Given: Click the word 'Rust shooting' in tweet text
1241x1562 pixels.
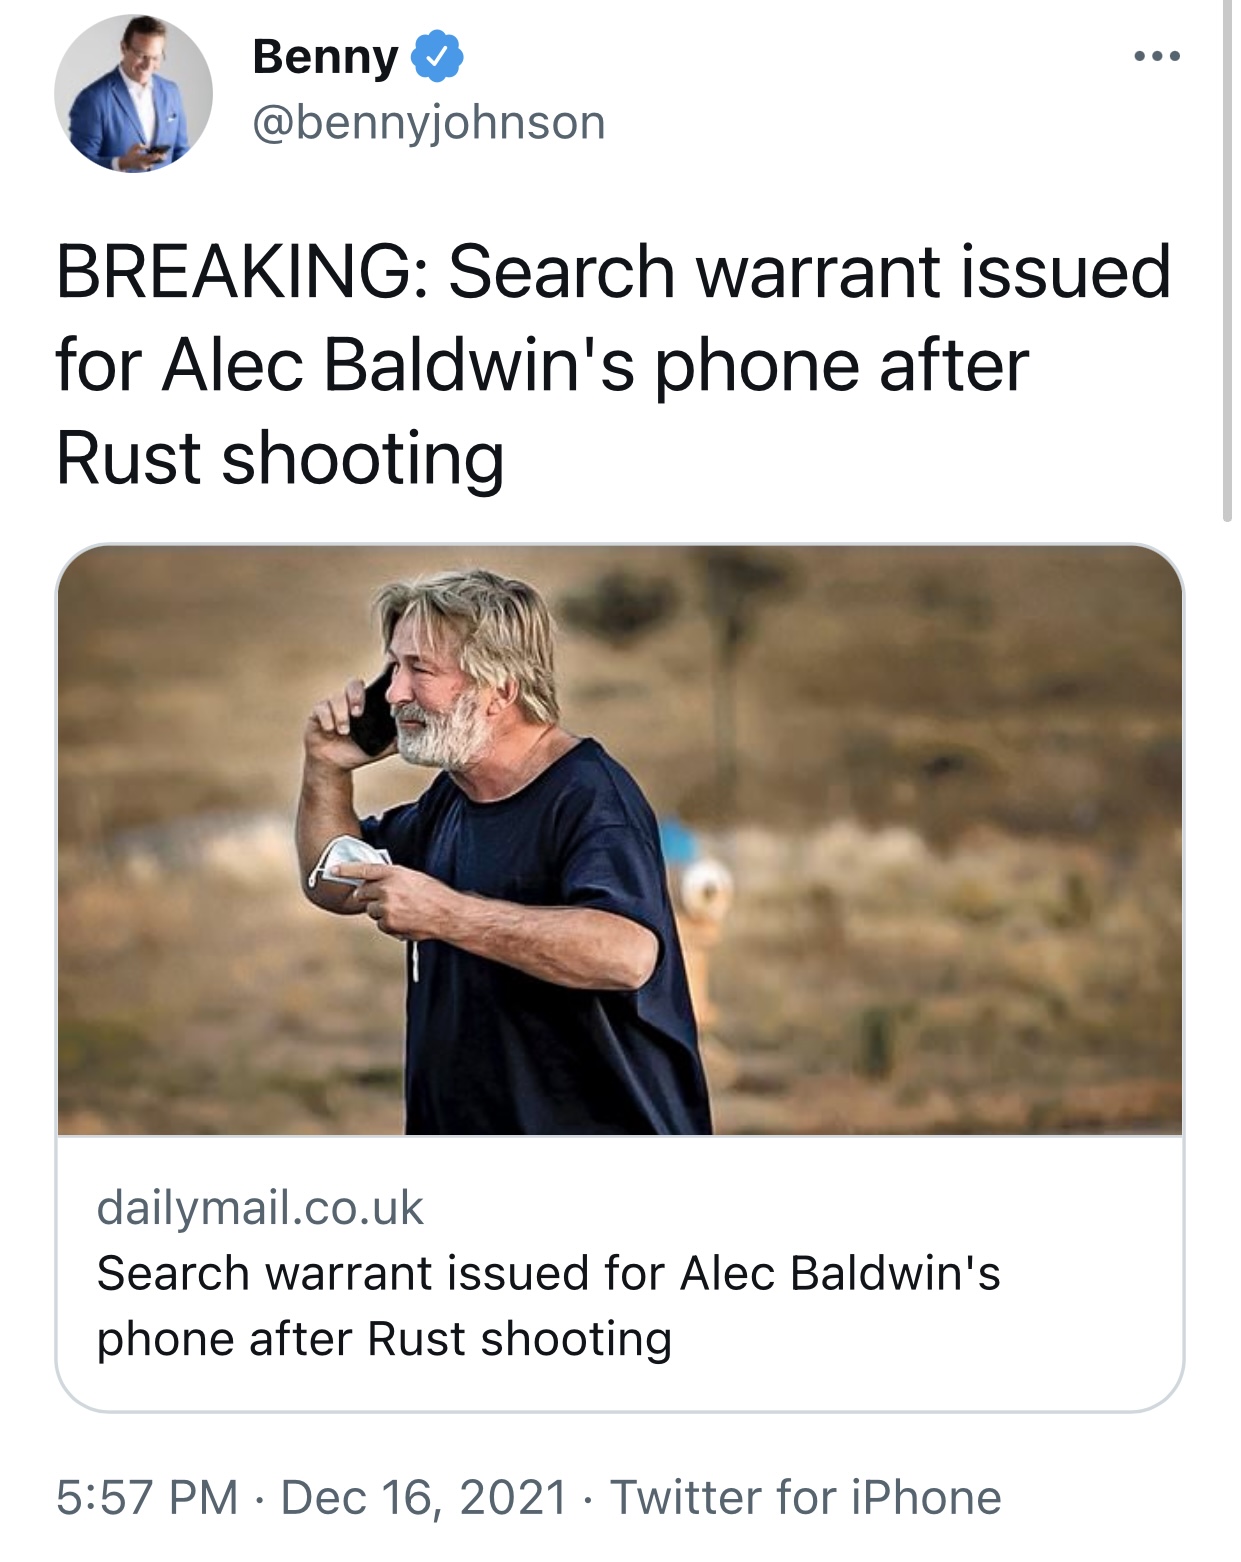Looking at the screenshot, I should click(x=280, y=459).
